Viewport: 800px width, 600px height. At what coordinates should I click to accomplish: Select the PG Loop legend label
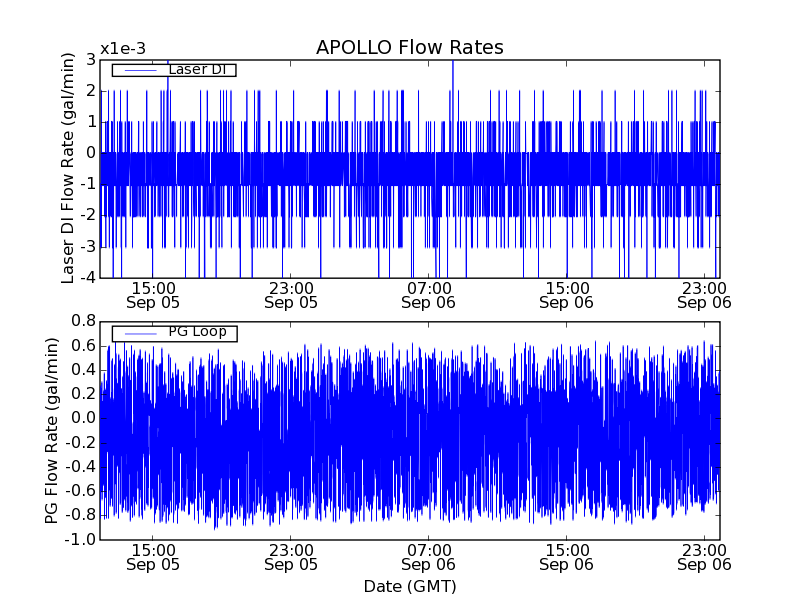click(197, 332)
